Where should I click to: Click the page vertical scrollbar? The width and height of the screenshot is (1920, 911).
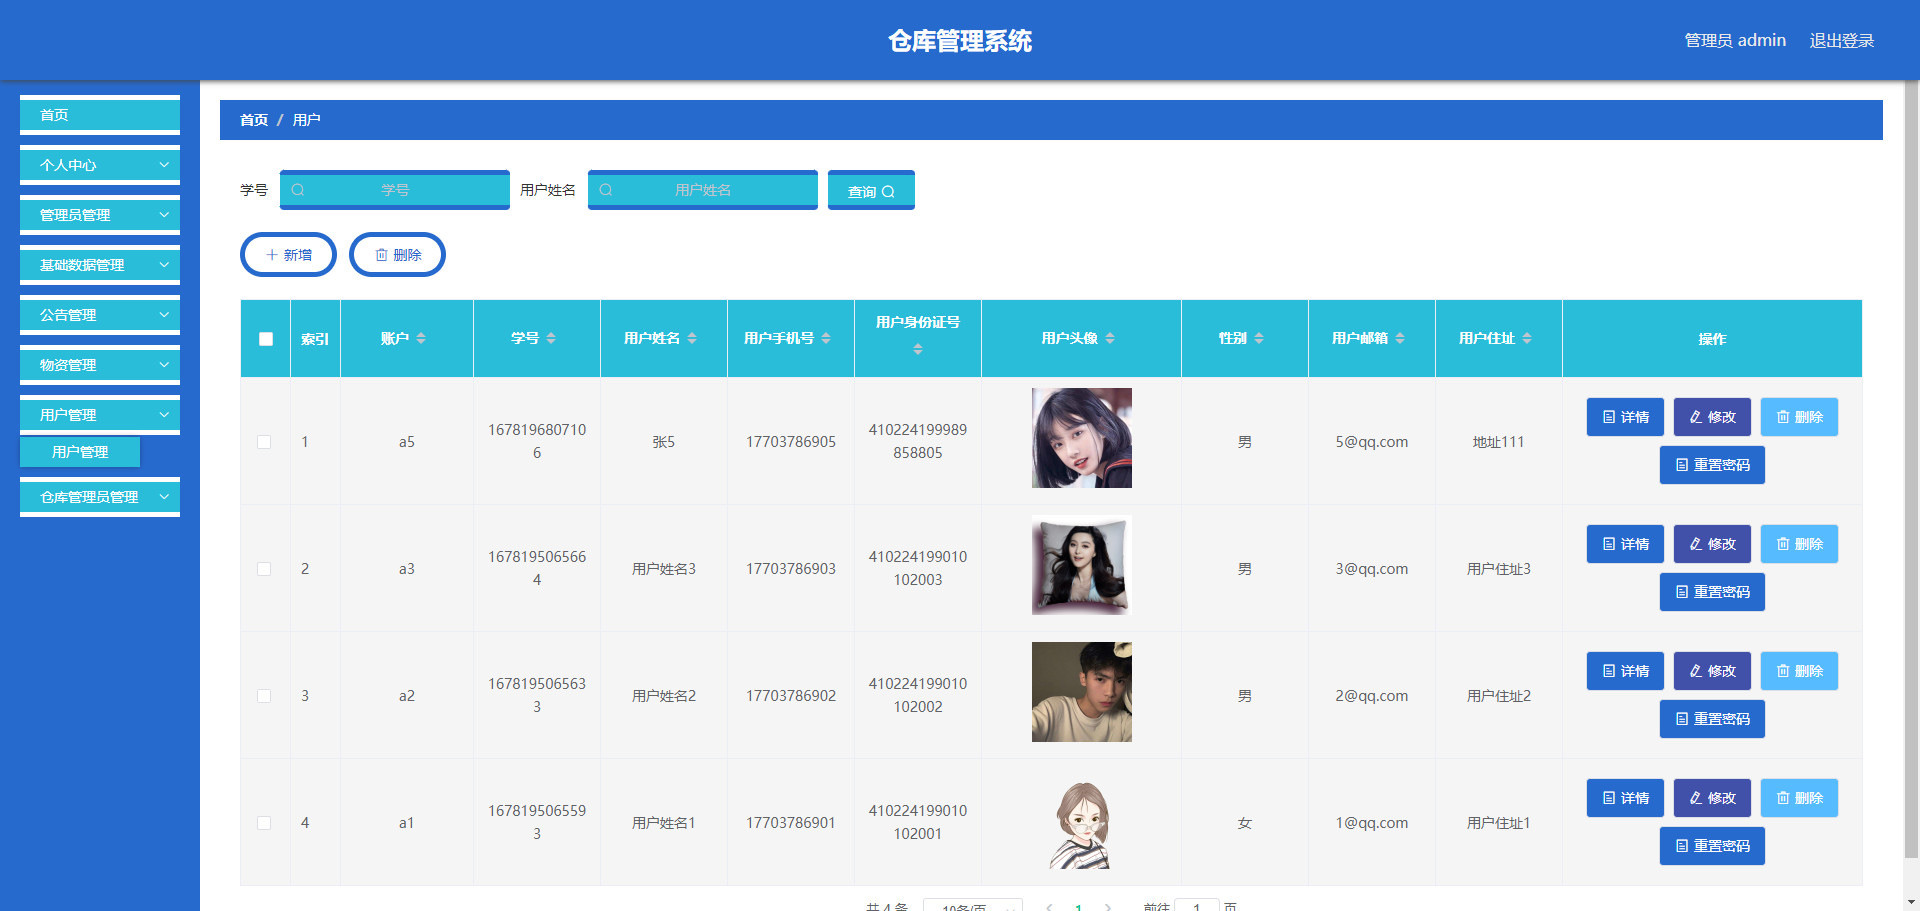tap(1912, 470)
